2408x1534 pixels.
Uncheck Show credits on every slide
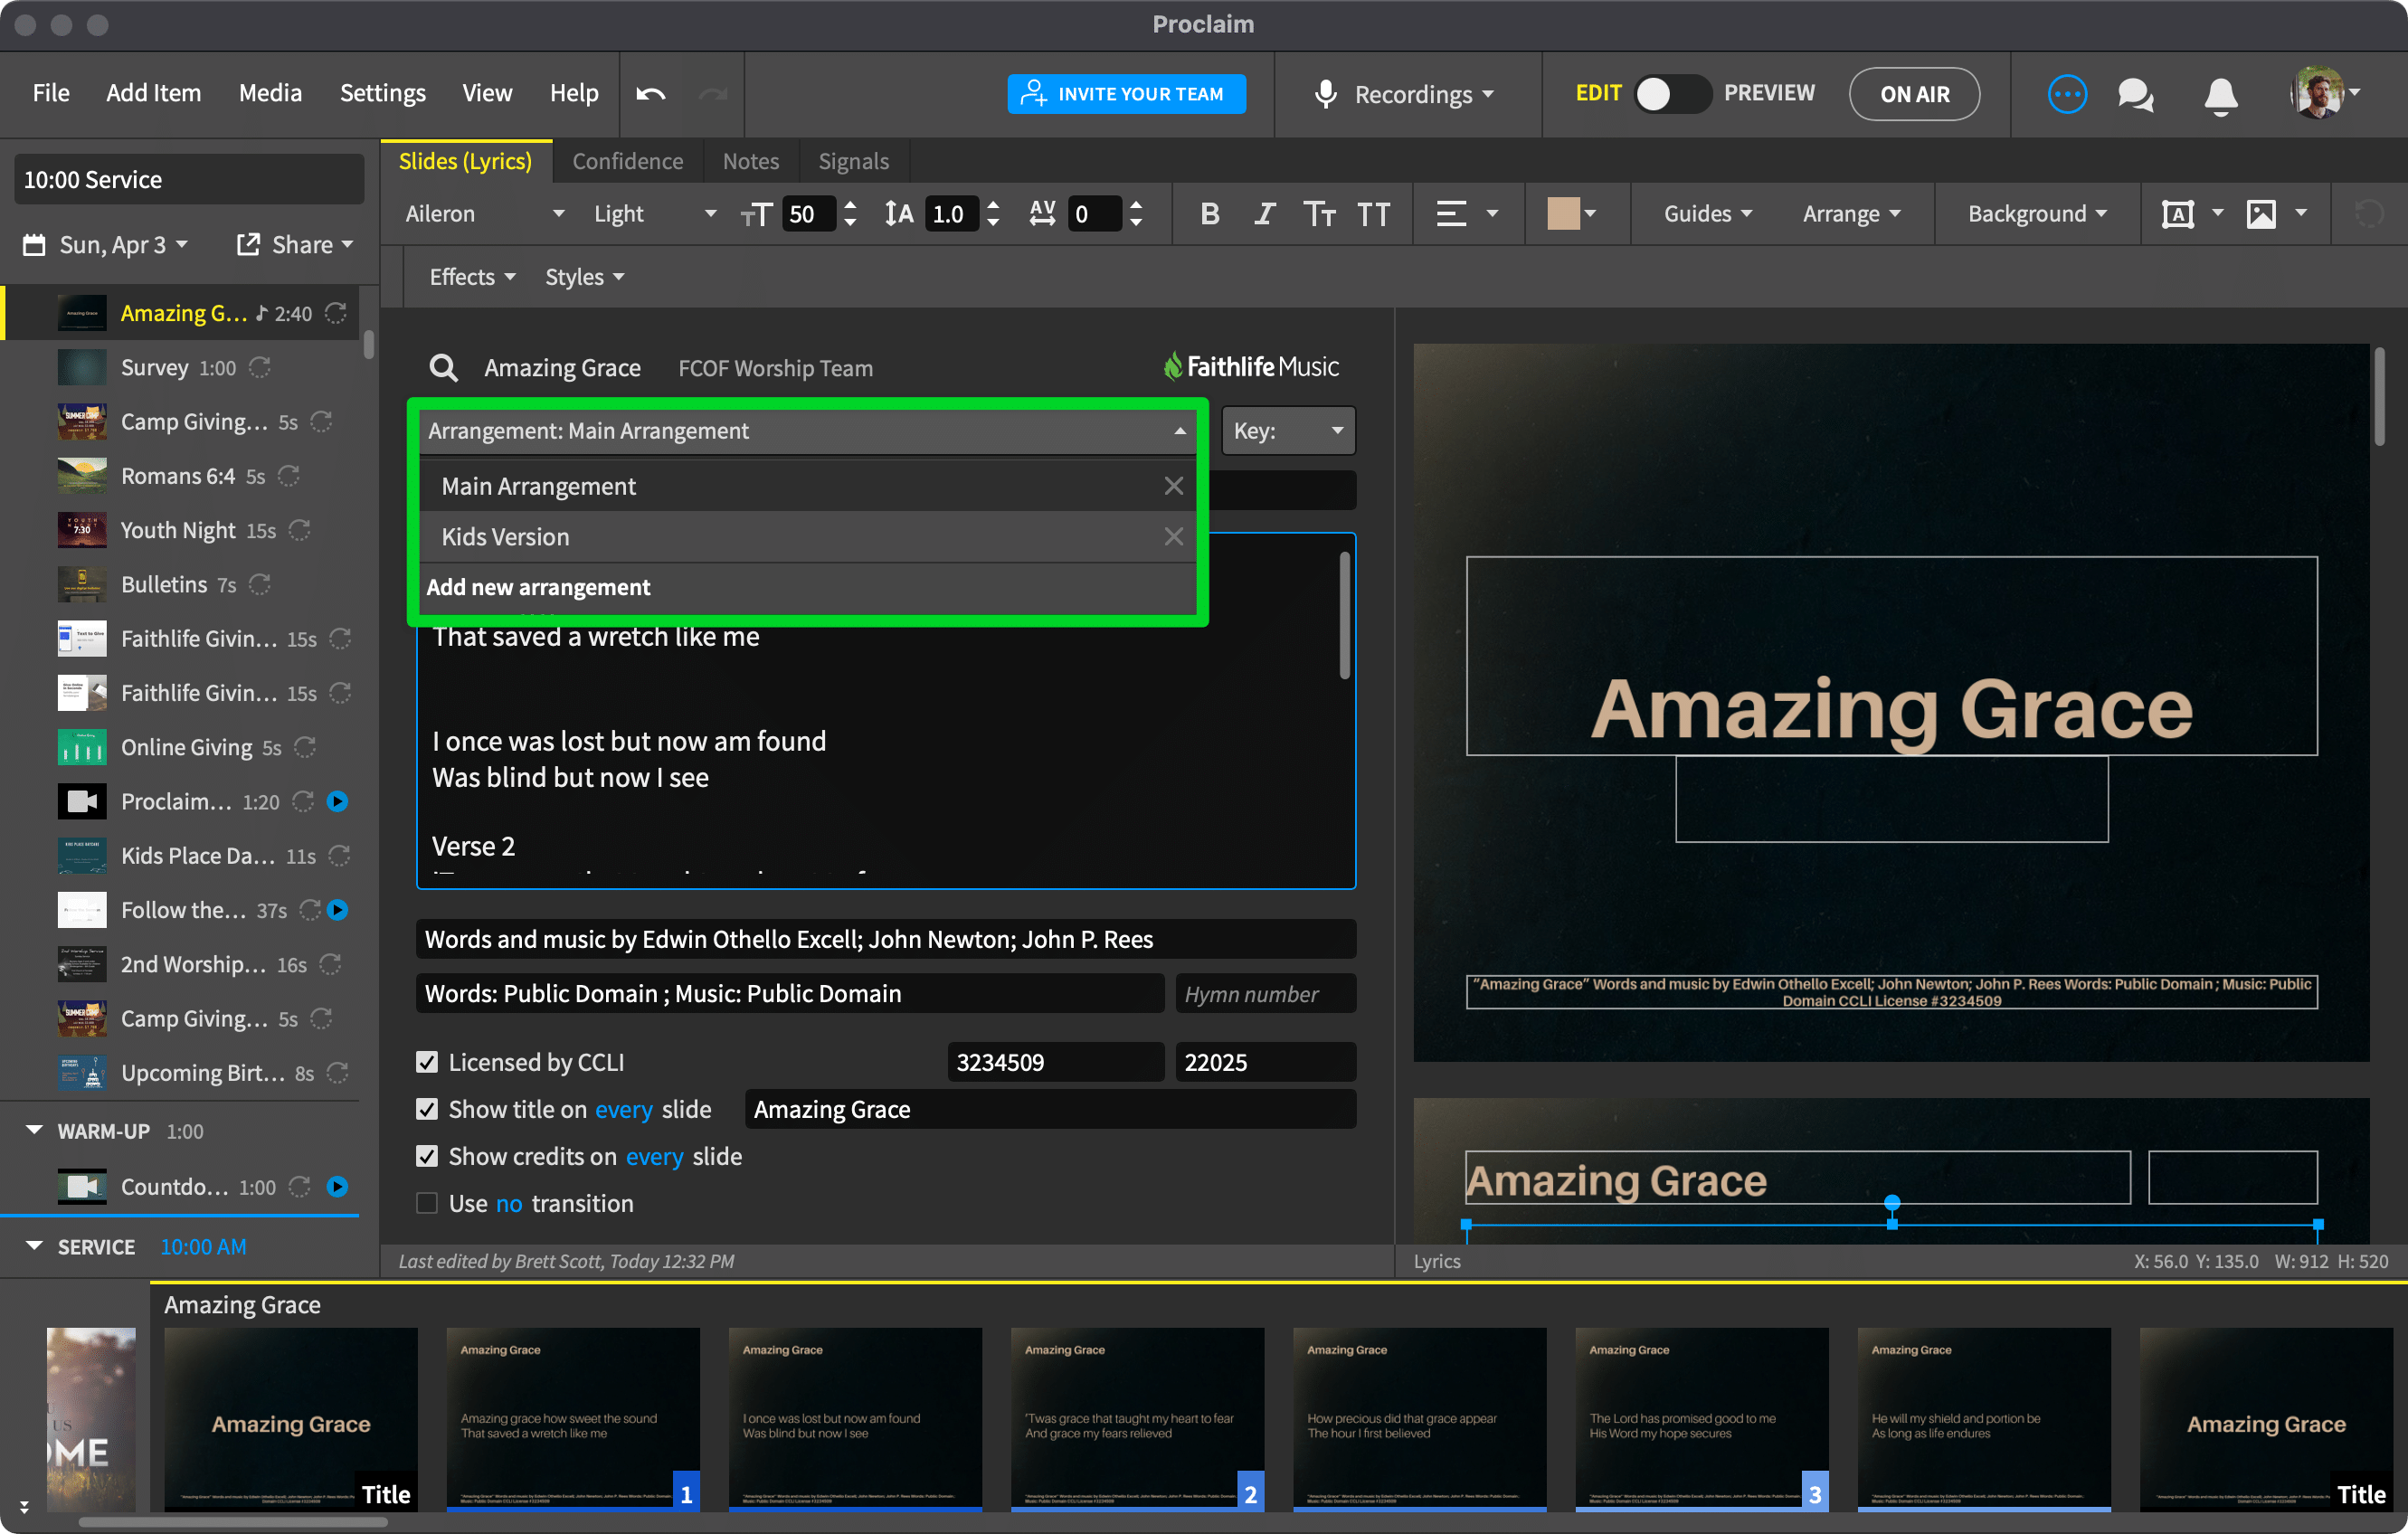(426, 1156)
